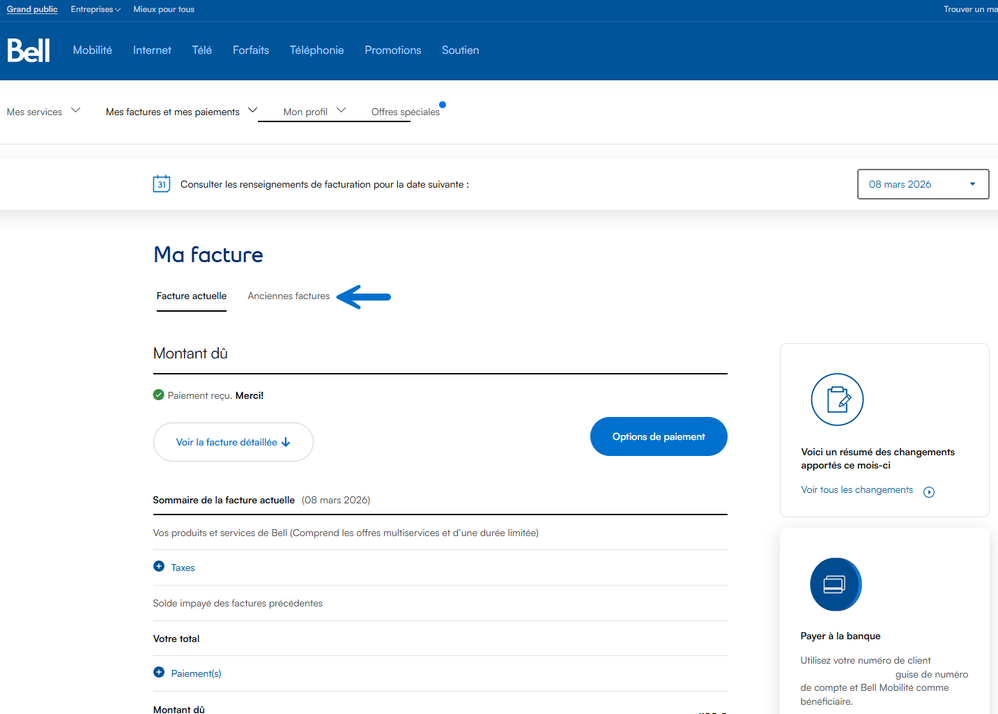The height and width of the screenshot is (714, 998).
Task: Click the circled arrow next to Voir tous les changements
Action: tap(929, 492)
